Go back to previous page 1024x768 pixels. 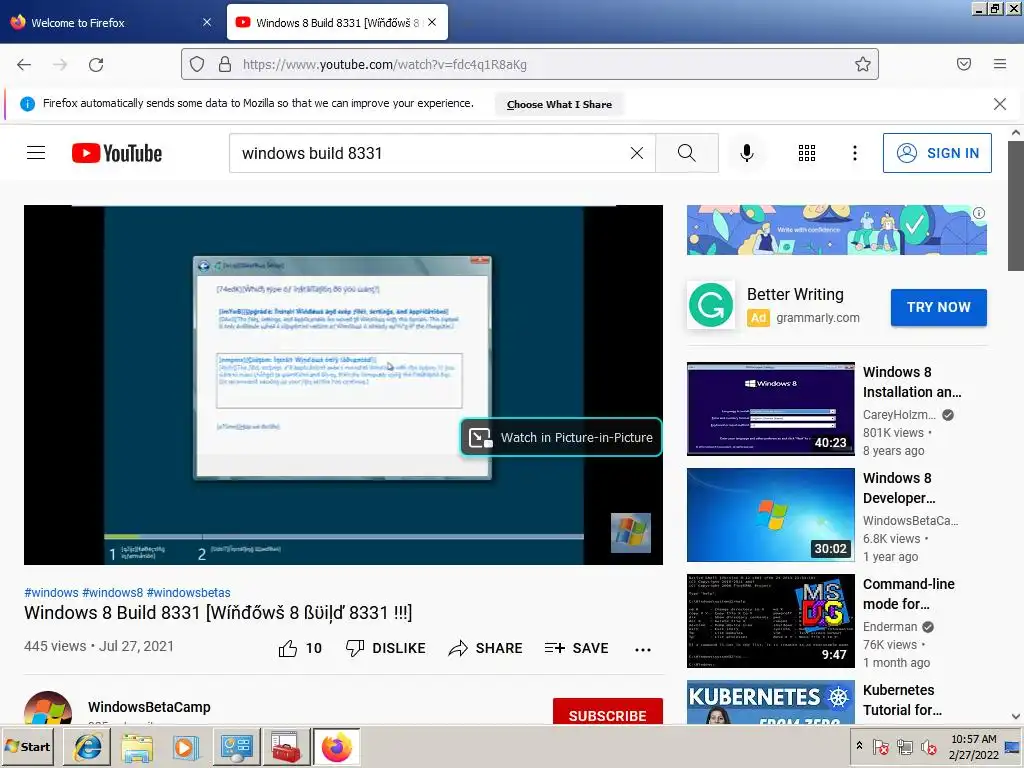coord(24,64)
